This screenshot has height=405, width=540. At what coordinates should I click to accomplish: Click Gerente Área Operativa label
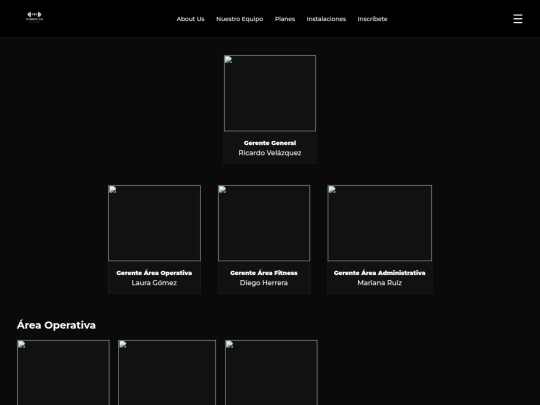click(154, 273)
